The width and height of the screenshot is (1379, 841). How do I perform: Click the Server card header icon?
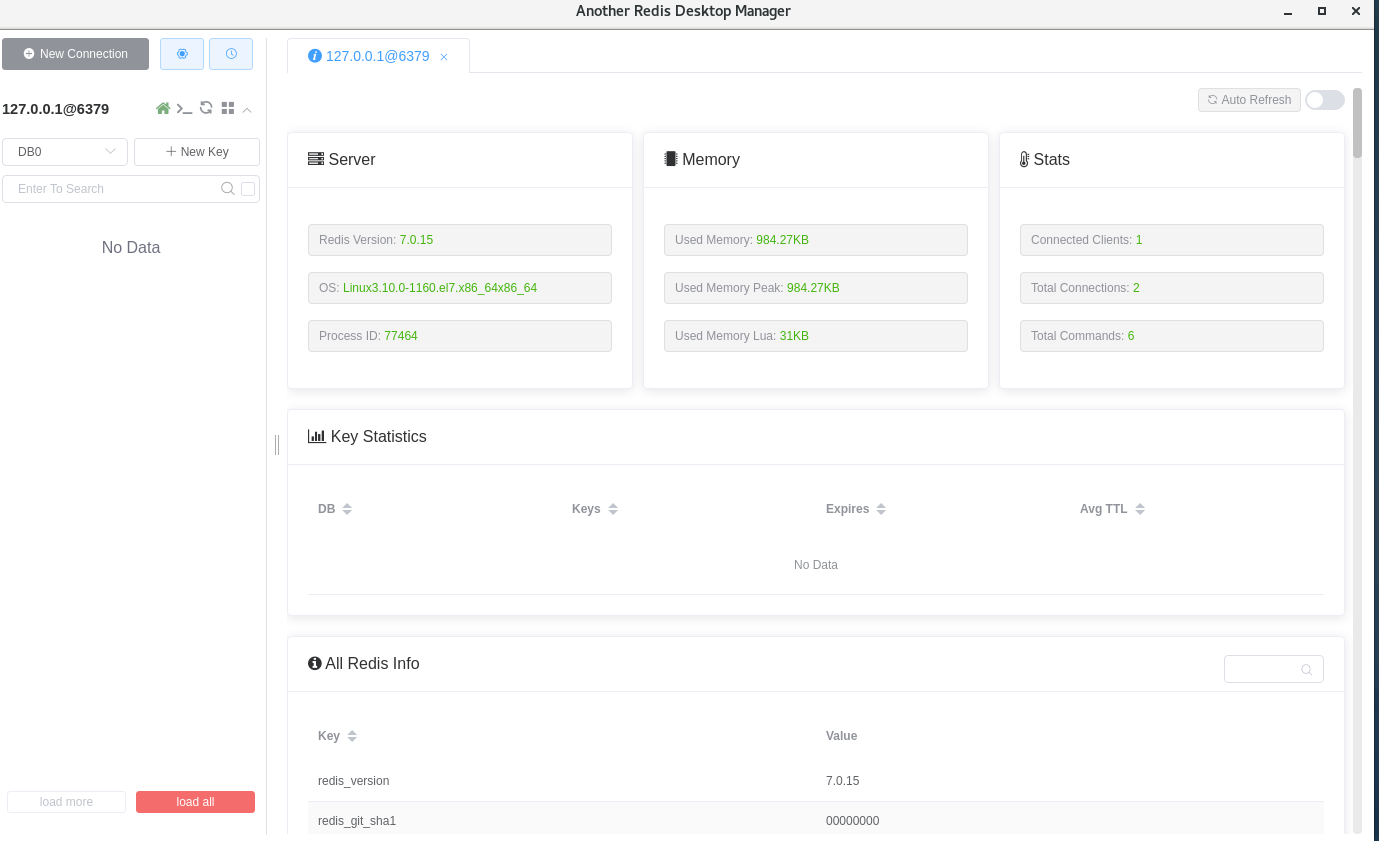pyautogui.click(x=316, y=159)
